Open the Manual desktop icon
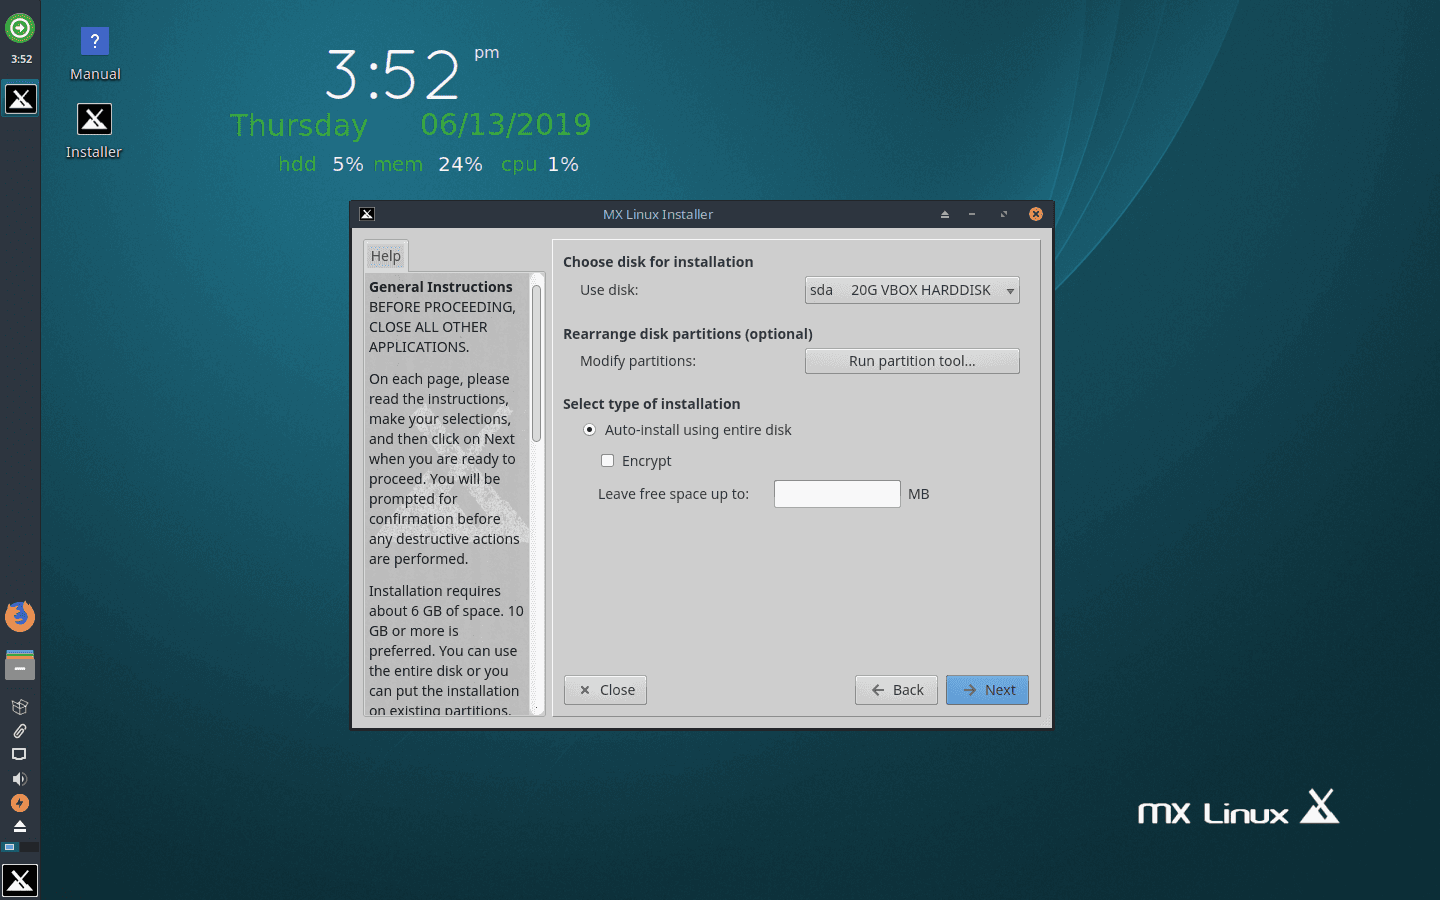This screenshot has height=900, width=1440. click(x=95, y=54)
